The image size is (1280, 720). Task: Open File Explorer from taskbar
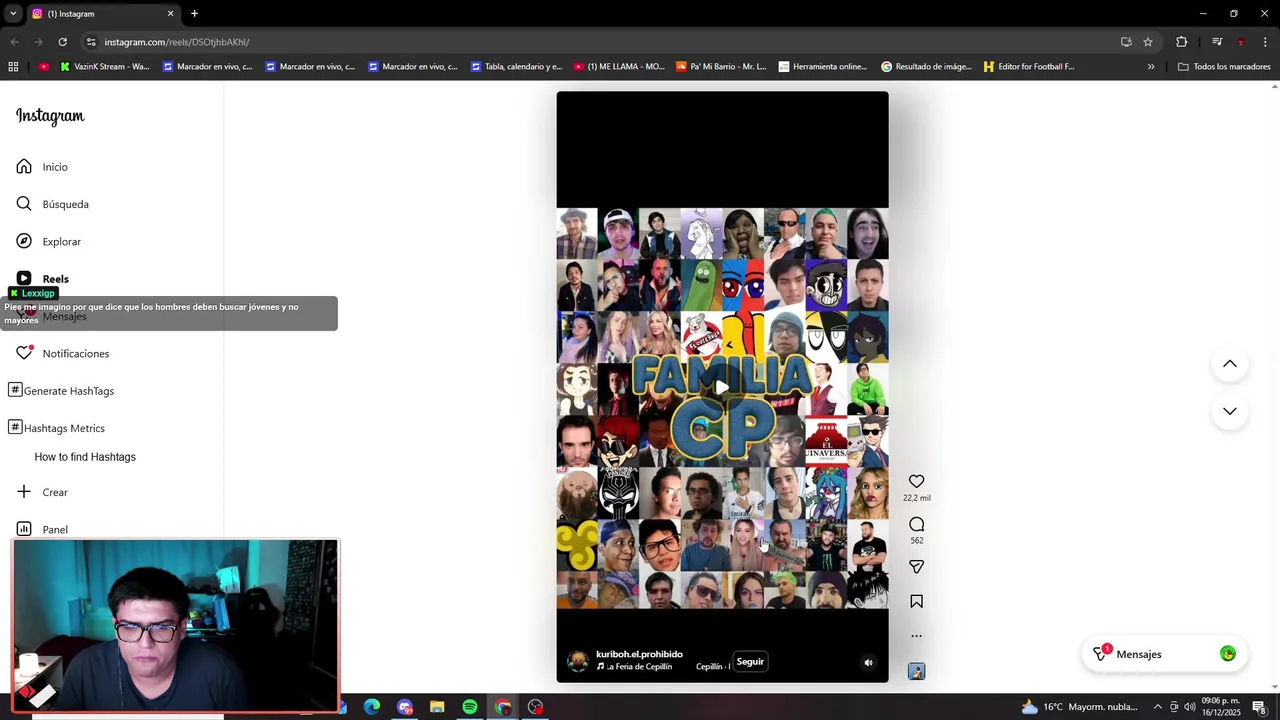(437, 707)
